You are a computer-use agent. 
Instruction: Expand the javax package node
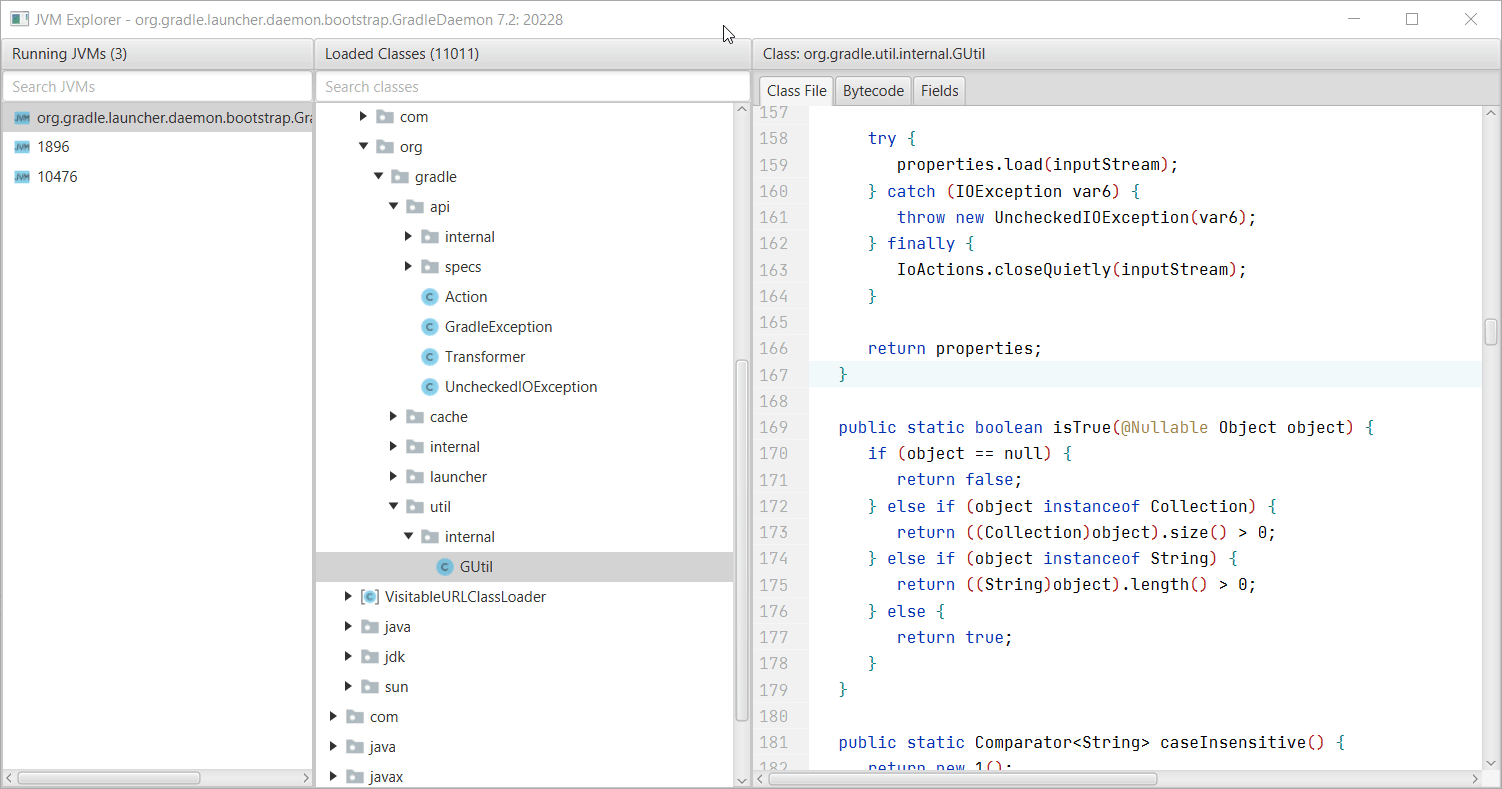tap(334, 777)
